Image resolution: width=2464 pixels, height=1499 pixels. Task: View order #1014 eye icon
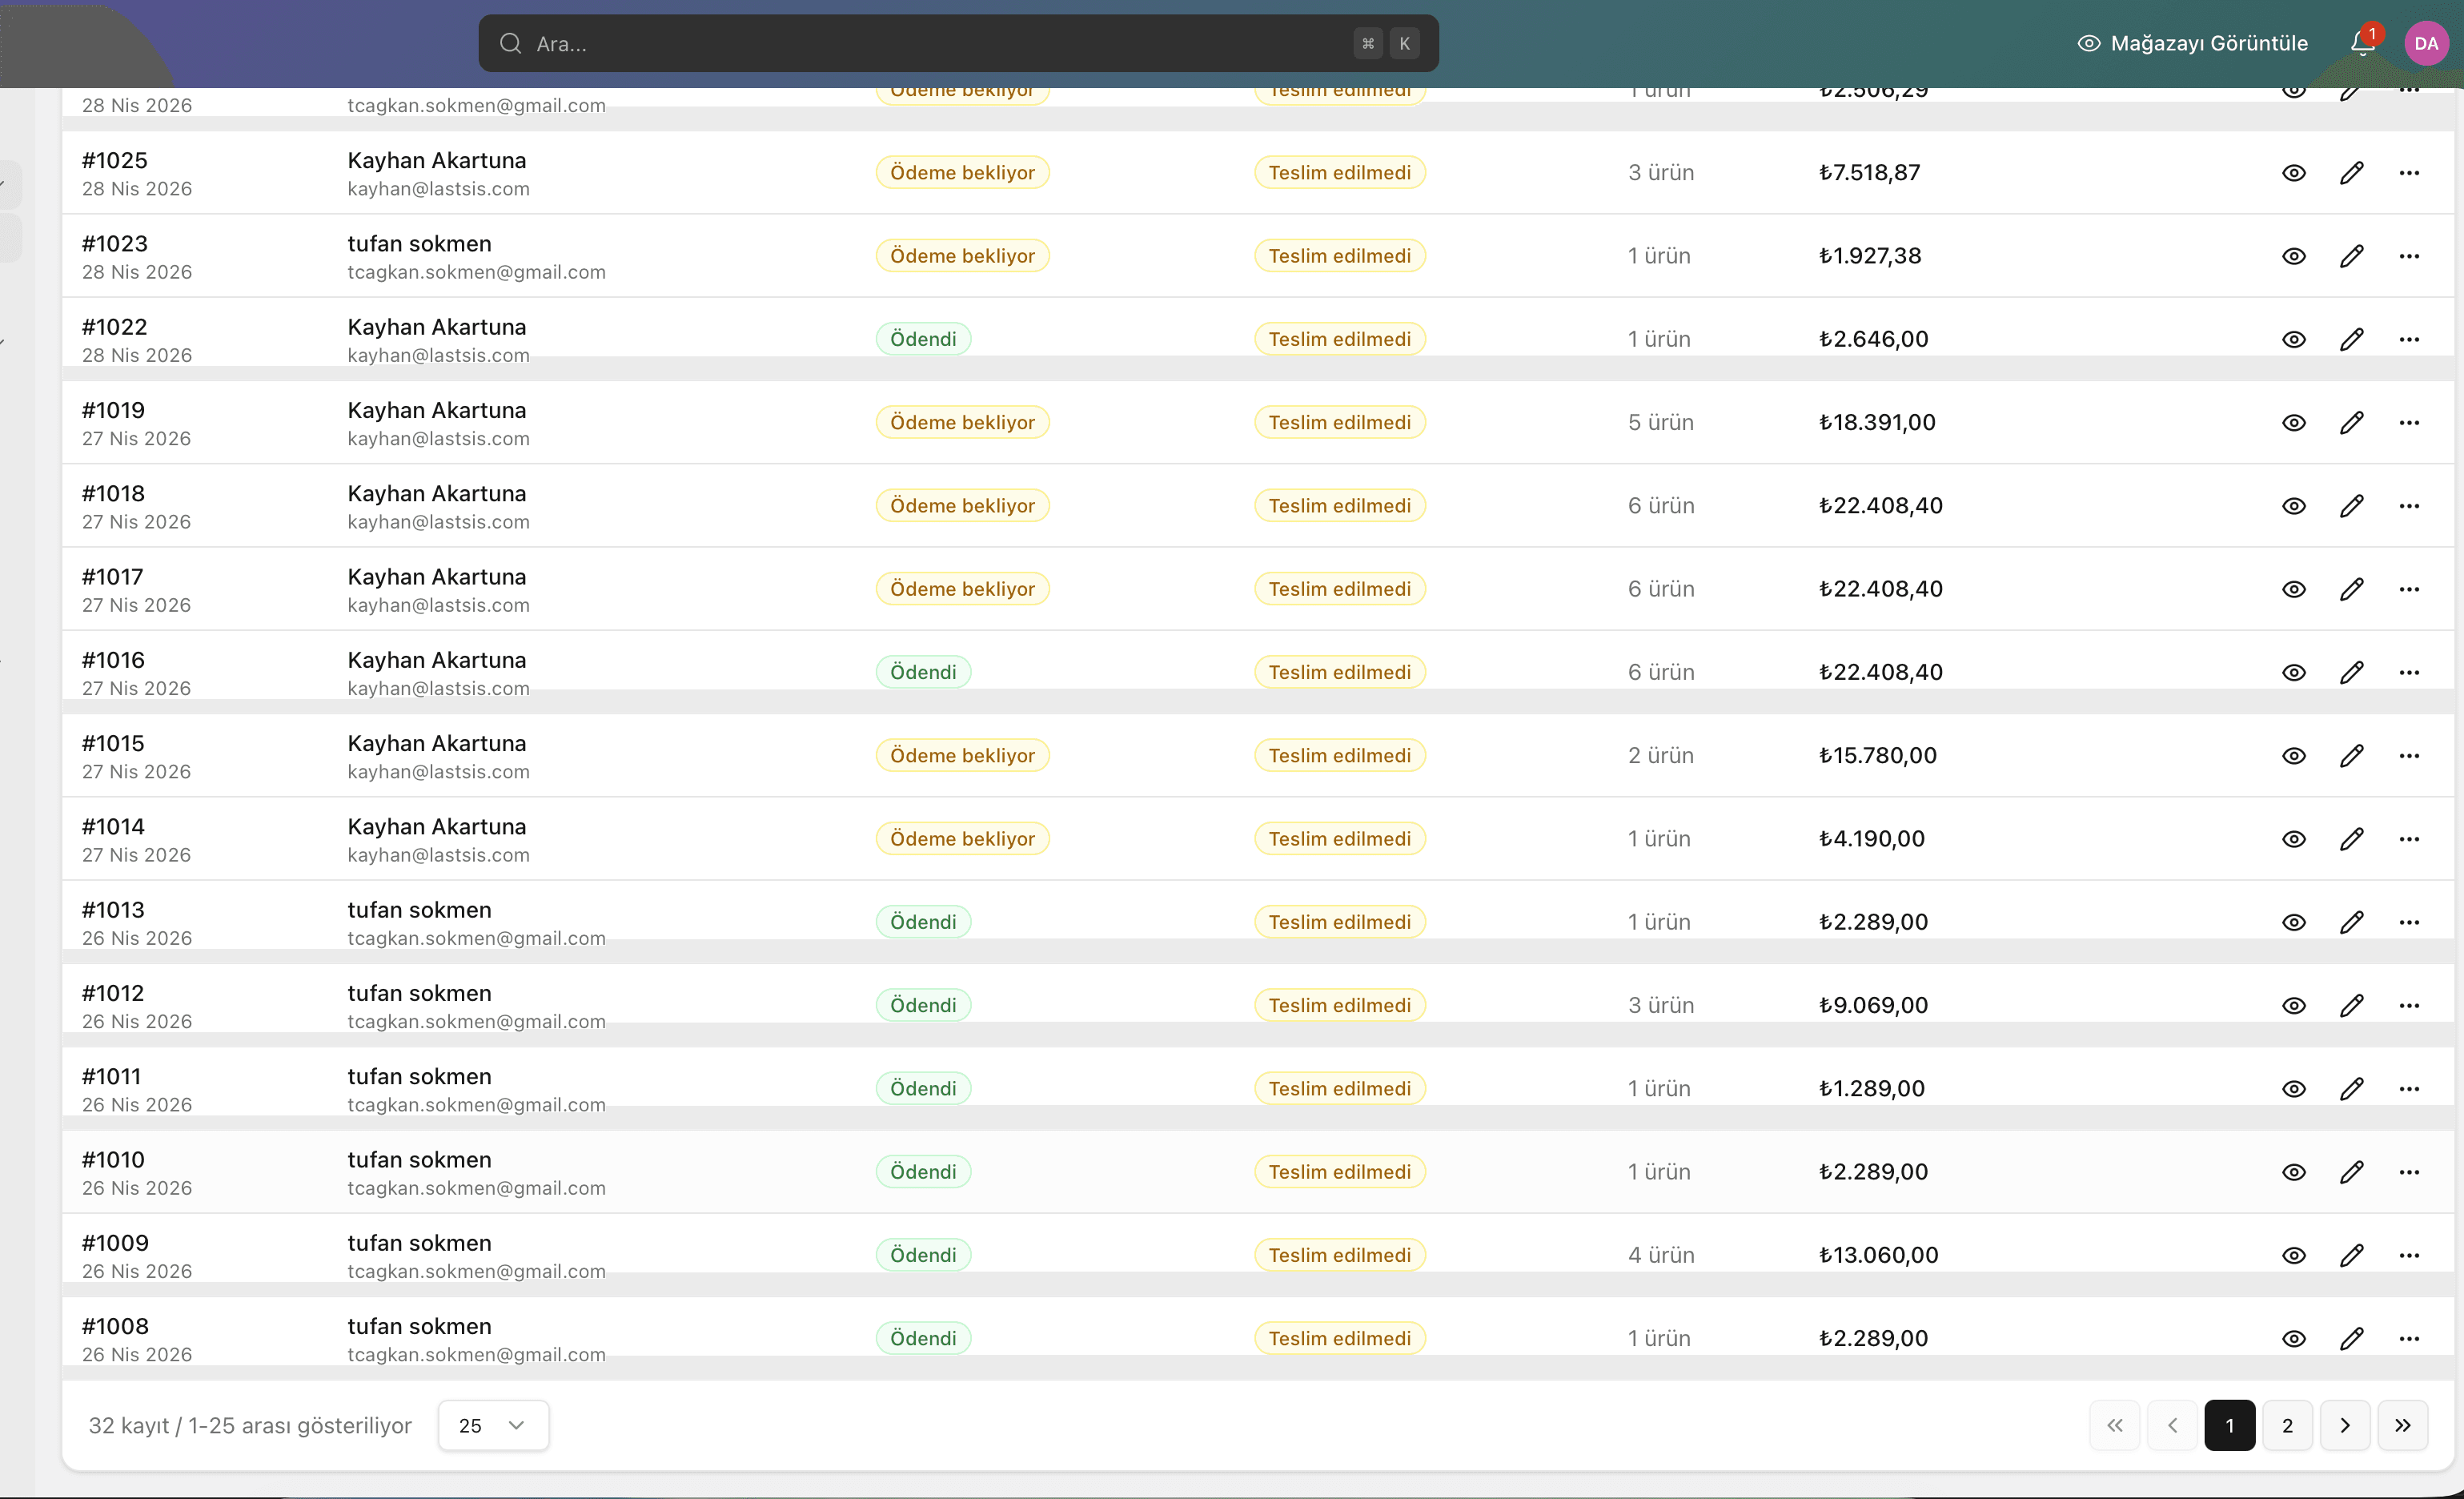pos(2293,839)
